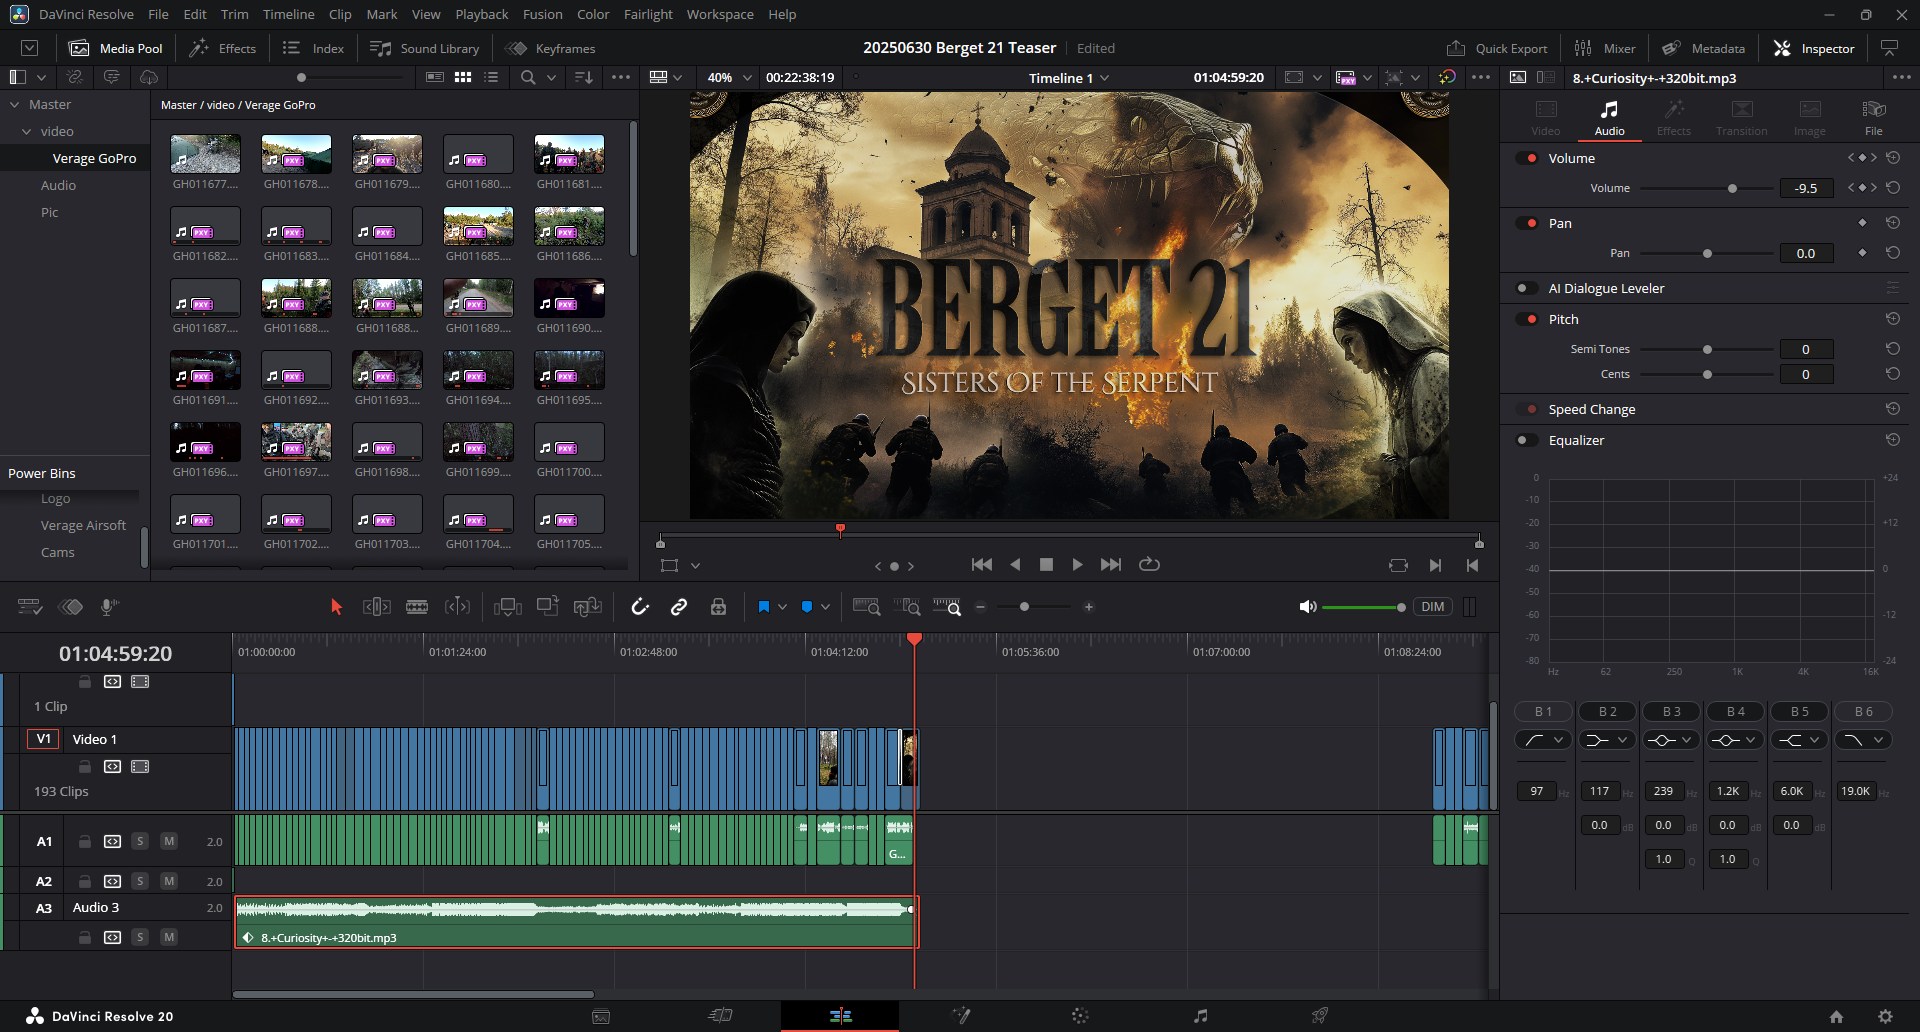Open the Cut page icon
The height and width of the screenshot is (1032, 1920).
coord(720,1016)
